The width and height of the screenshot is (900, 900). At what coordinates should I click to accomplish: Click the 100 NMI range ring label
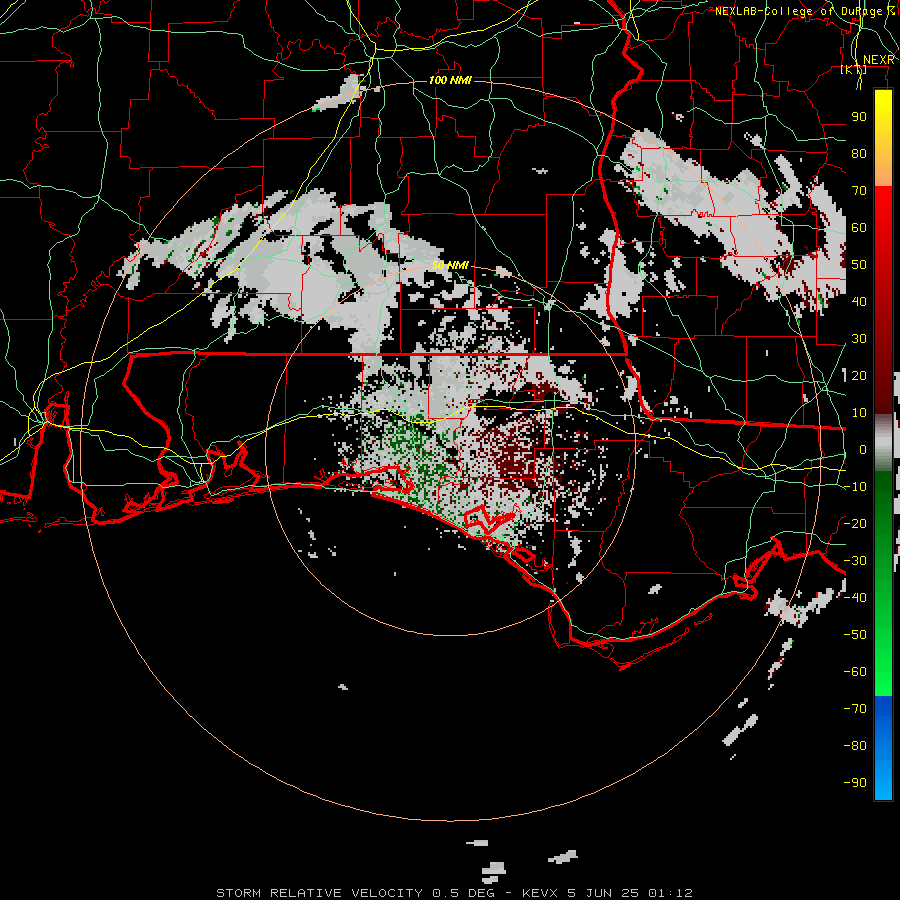coord(450,80)
